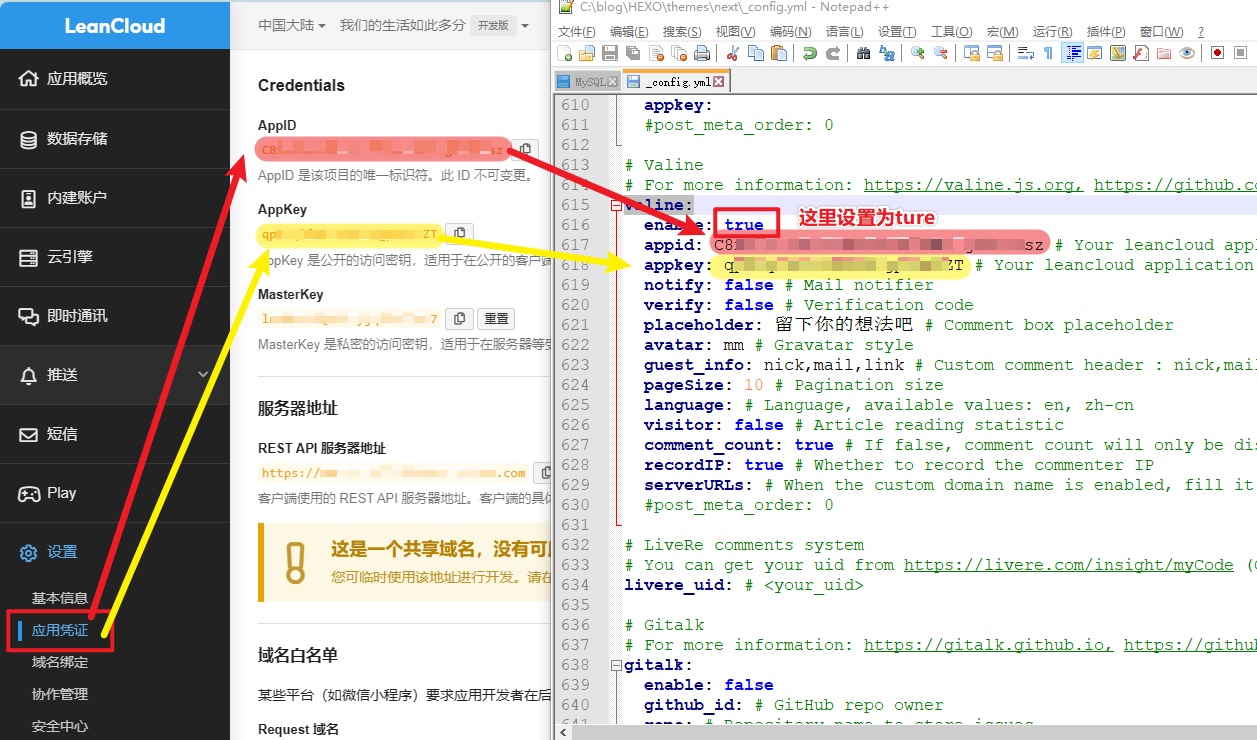Click Stop Recording macro icon
The height and width of the screenshot is (740, 1257).
1240,52
